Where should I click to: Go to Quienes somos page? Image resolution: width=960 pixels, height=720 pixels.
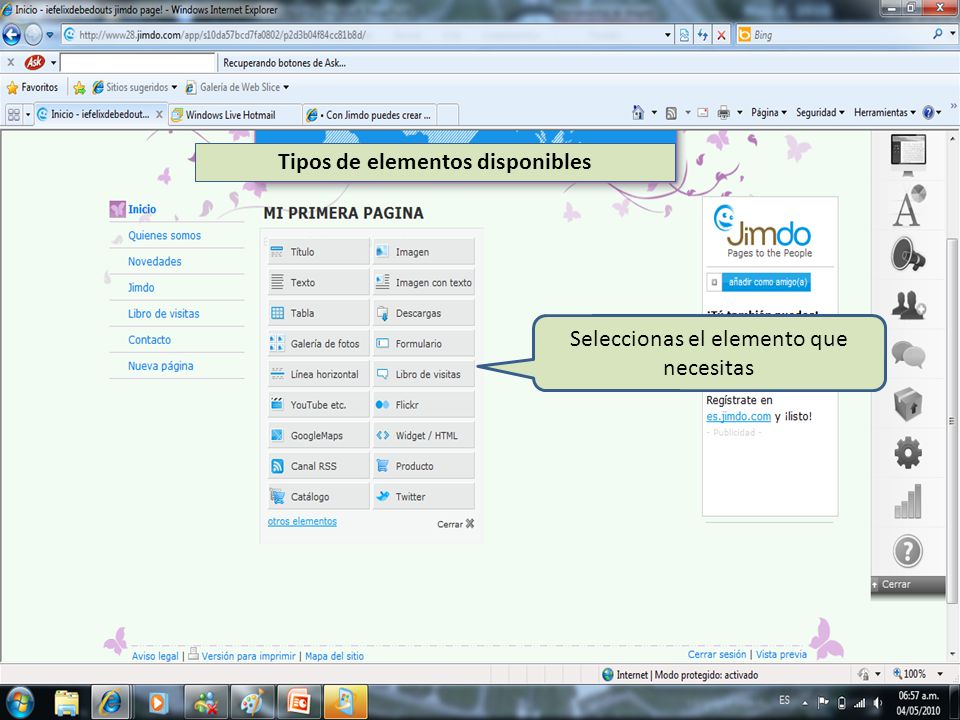(x=164, y=236)
